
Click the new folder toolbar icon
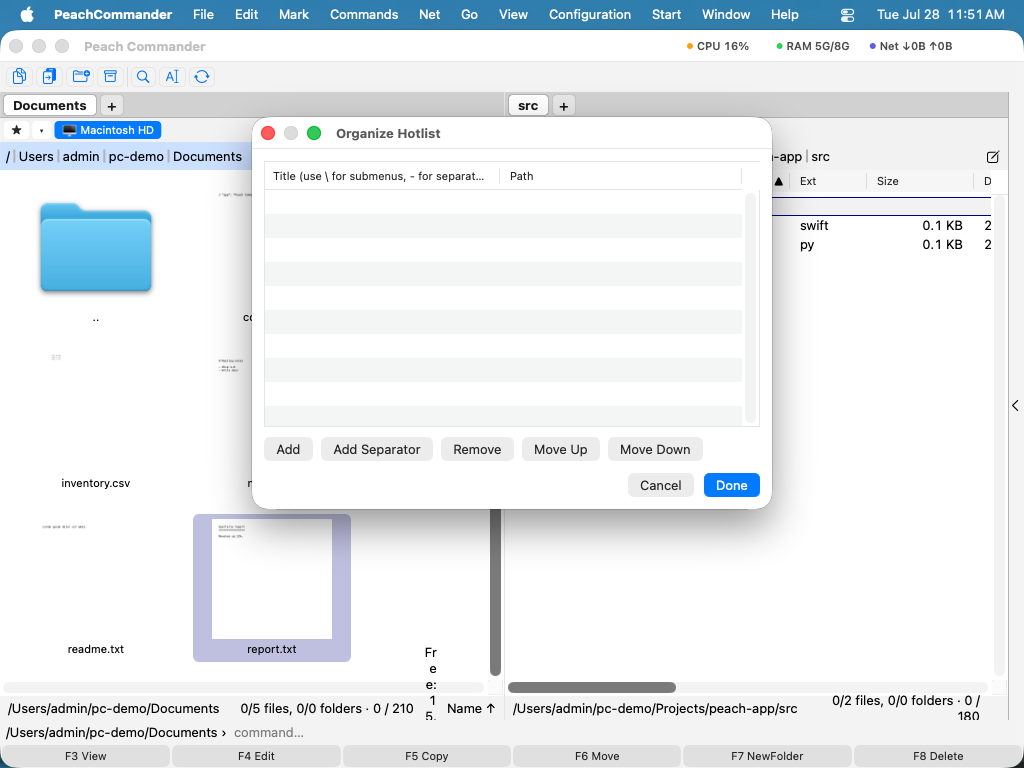point(81,76)
